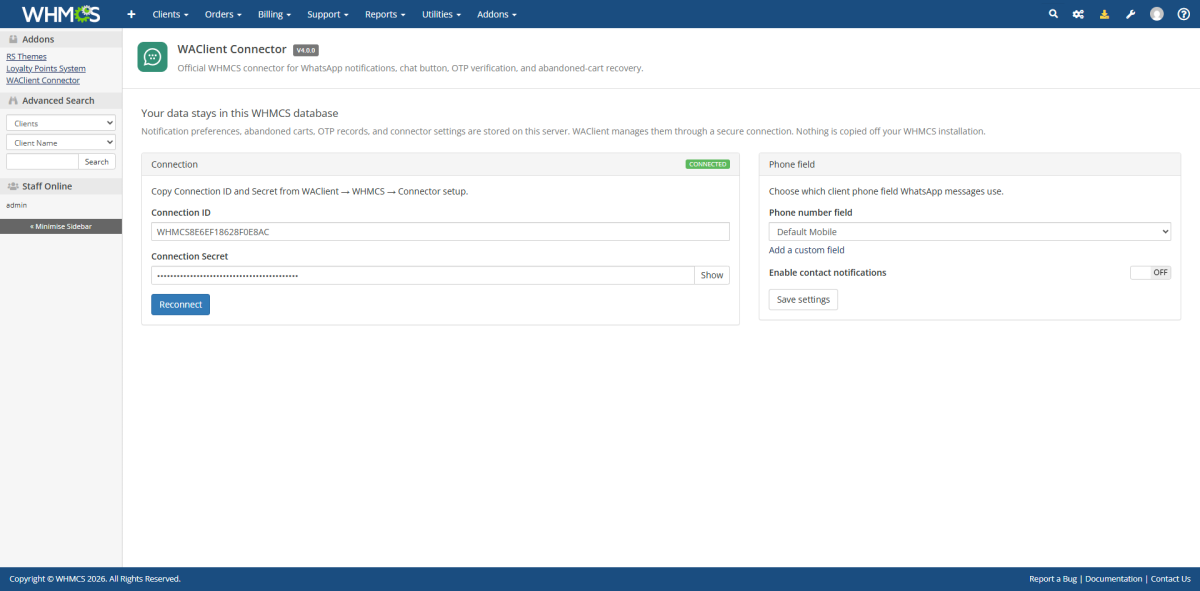Open the Orders menu
The height and width of the screenshot is (591, 1200).
[x=223, y=15]
